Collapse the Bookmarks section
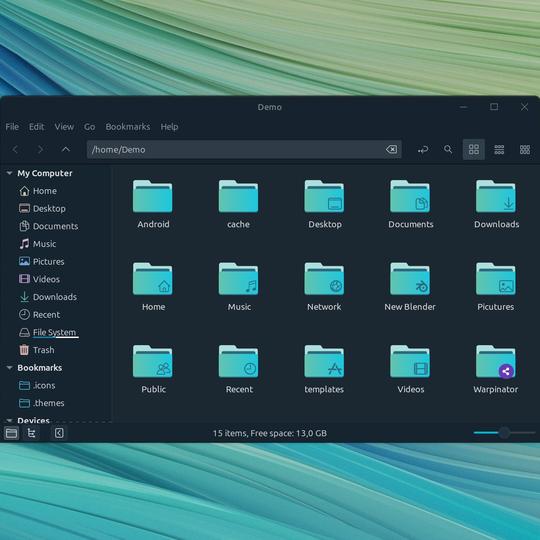The height and width of the screenshot is (540, 540). coord(10,368)
